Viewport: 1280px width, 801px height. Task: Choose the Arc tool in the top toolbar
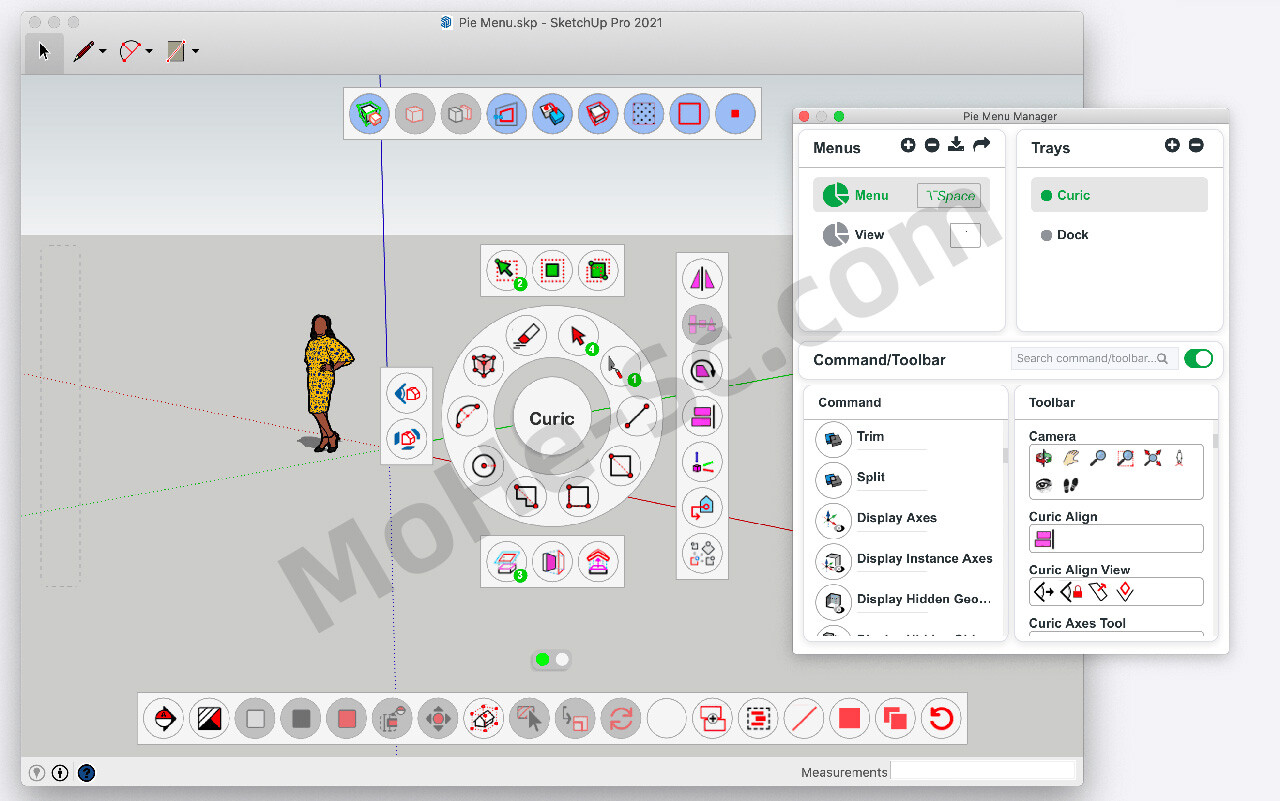click(130, 51)
